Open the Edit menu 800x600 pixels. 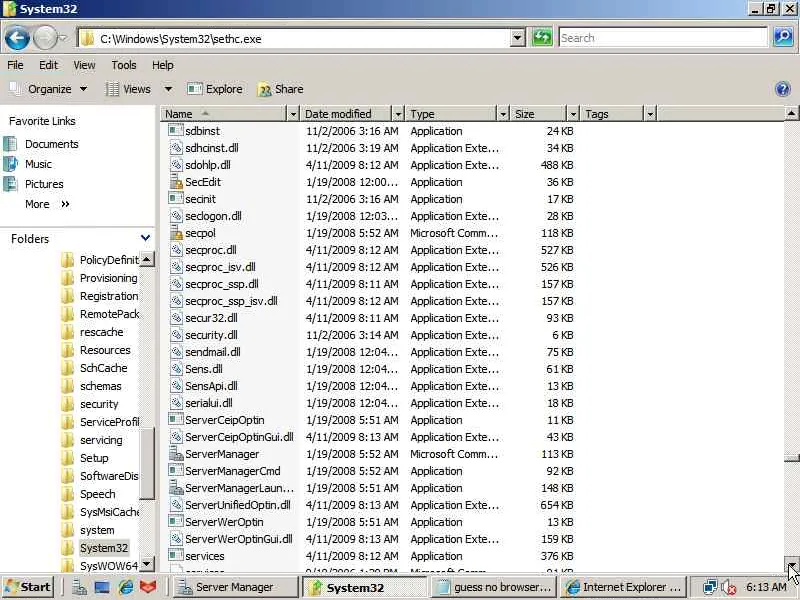point(48,65)
